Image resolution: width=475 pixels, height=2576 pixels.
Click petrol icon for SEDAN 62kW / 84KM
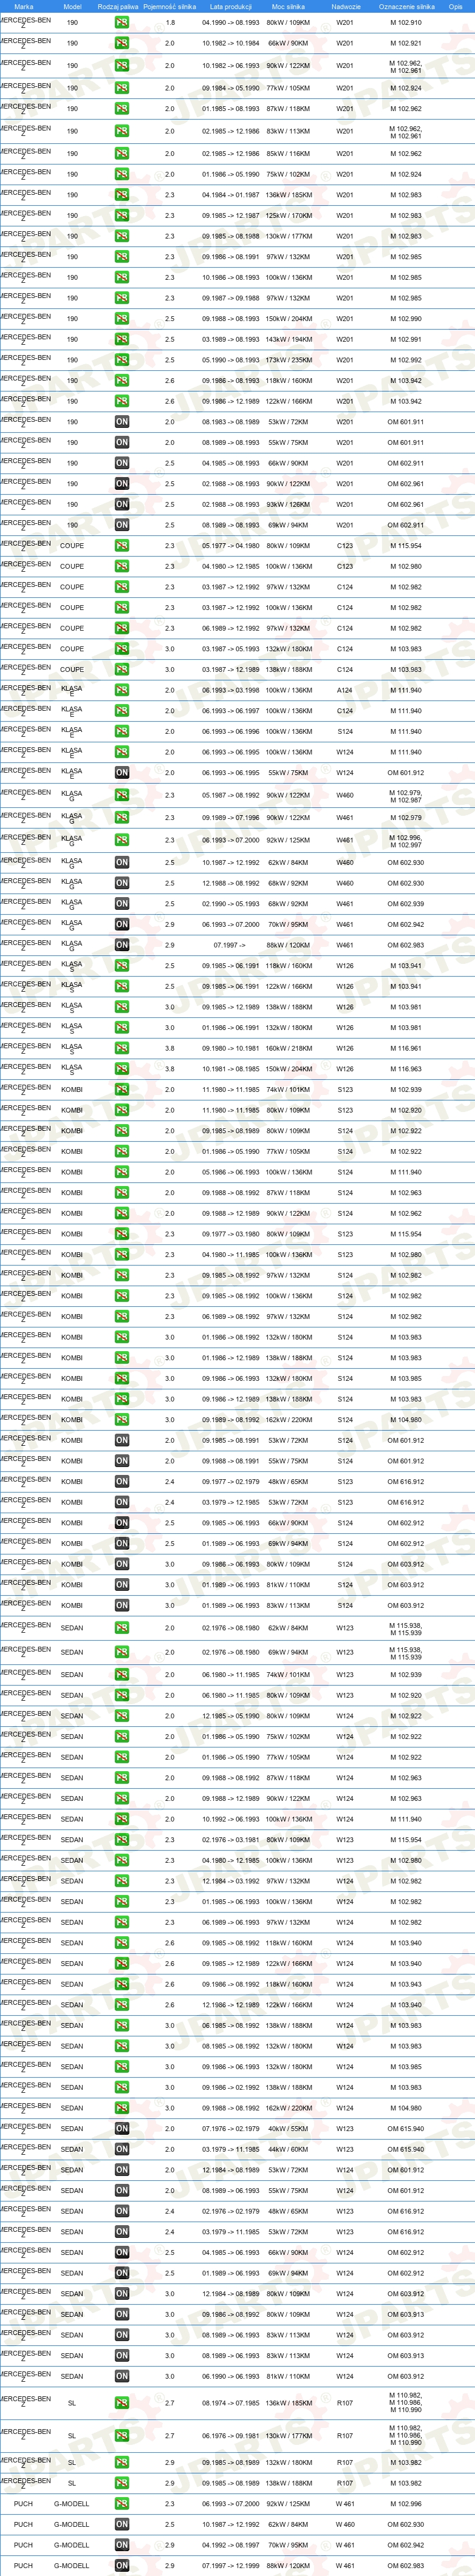(121, 1628)
